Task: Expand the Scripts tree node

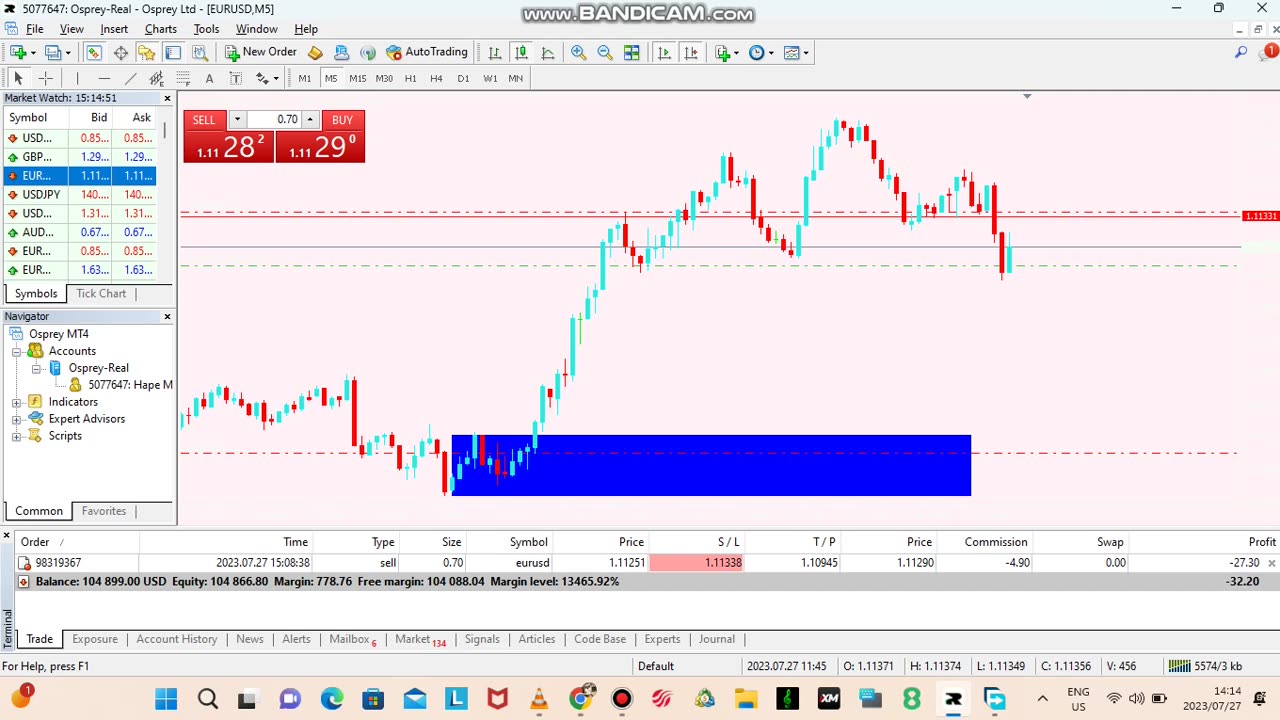Action: 16,436
